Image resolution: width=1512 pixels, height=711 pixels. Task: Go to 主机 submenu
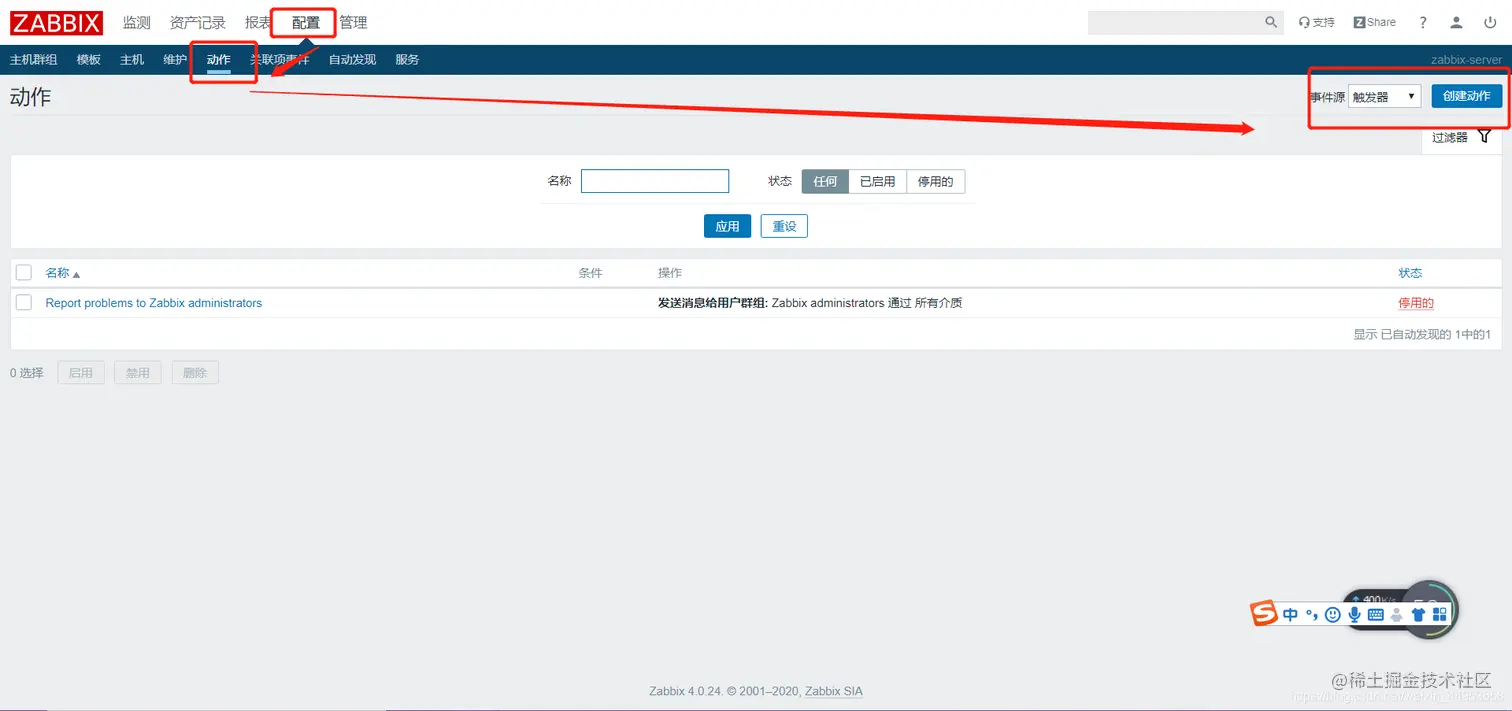tap(132, 60)
